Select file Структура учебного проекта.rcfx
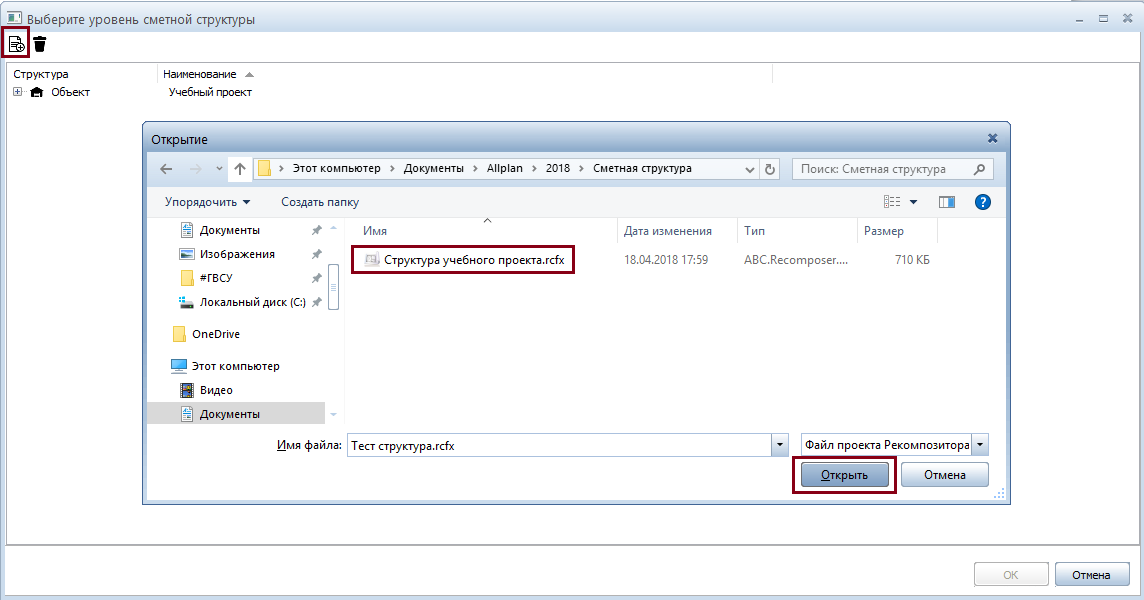The height and width of the screenshot is (600, 1144). [x=474, y=260]
